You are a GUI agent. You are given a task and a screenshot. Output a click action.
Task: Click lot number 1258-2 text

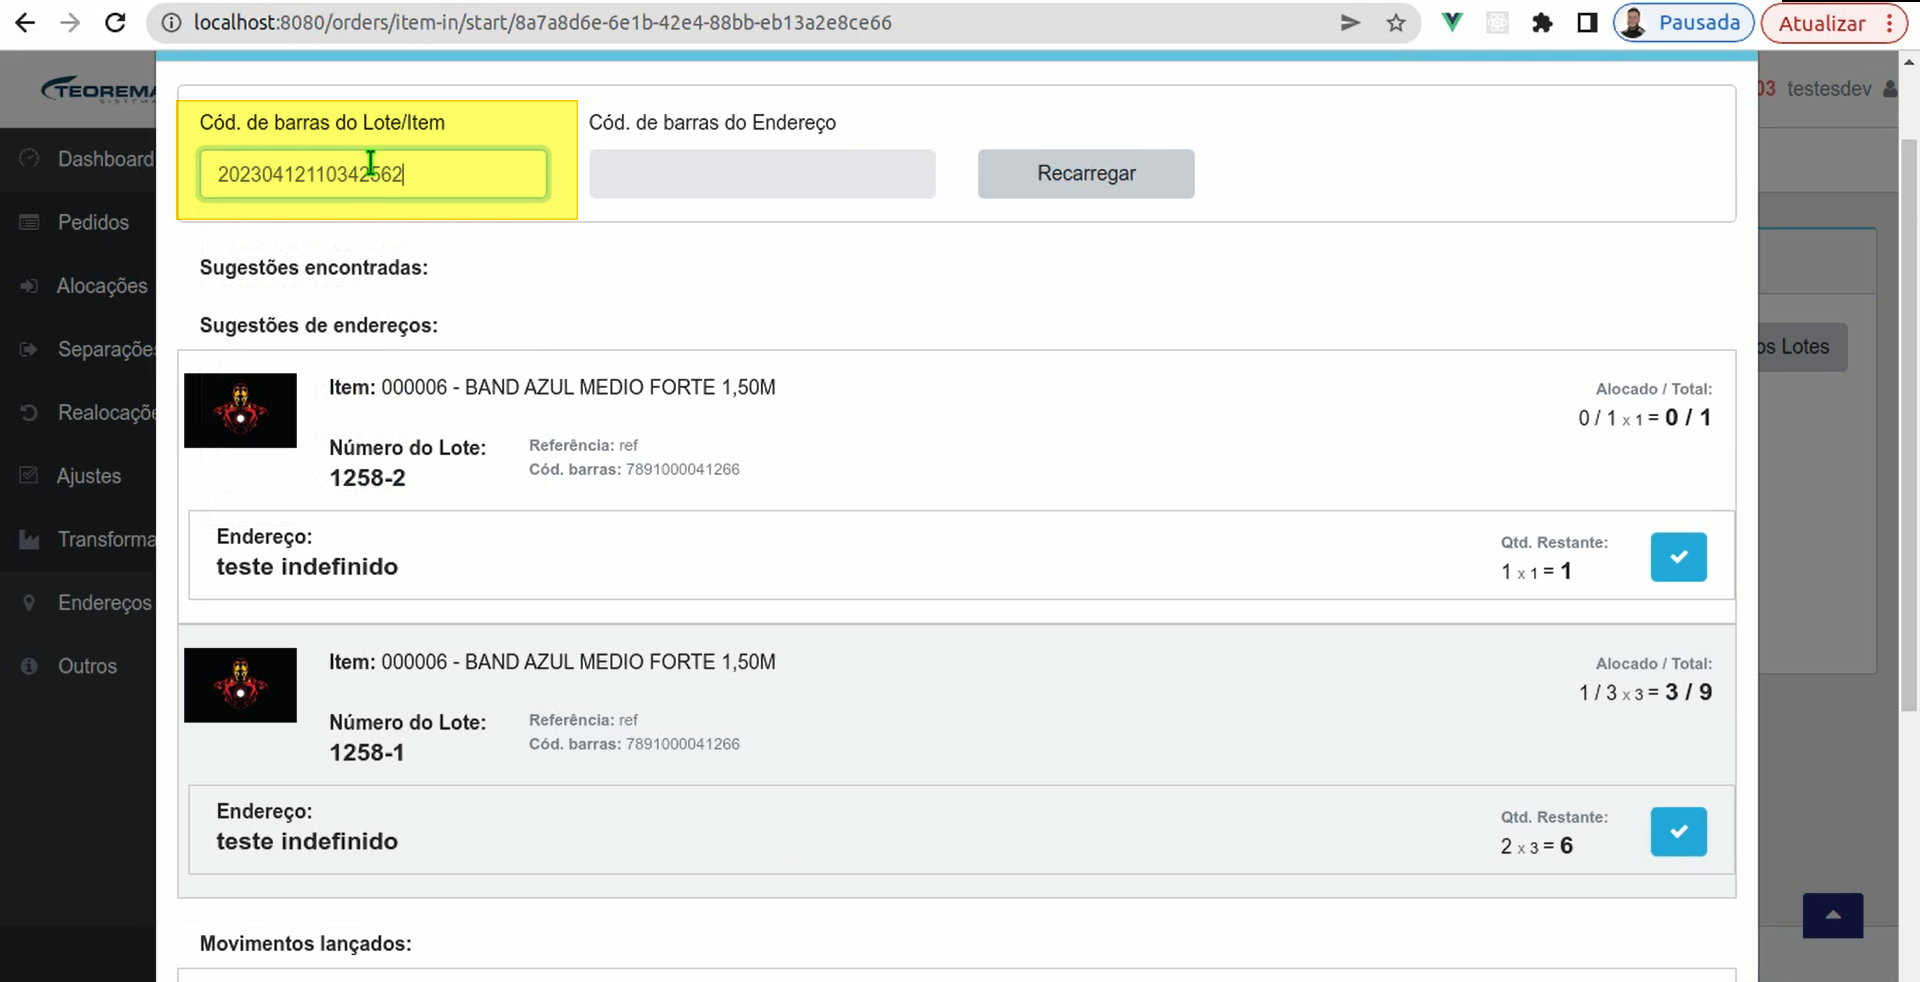368,478
